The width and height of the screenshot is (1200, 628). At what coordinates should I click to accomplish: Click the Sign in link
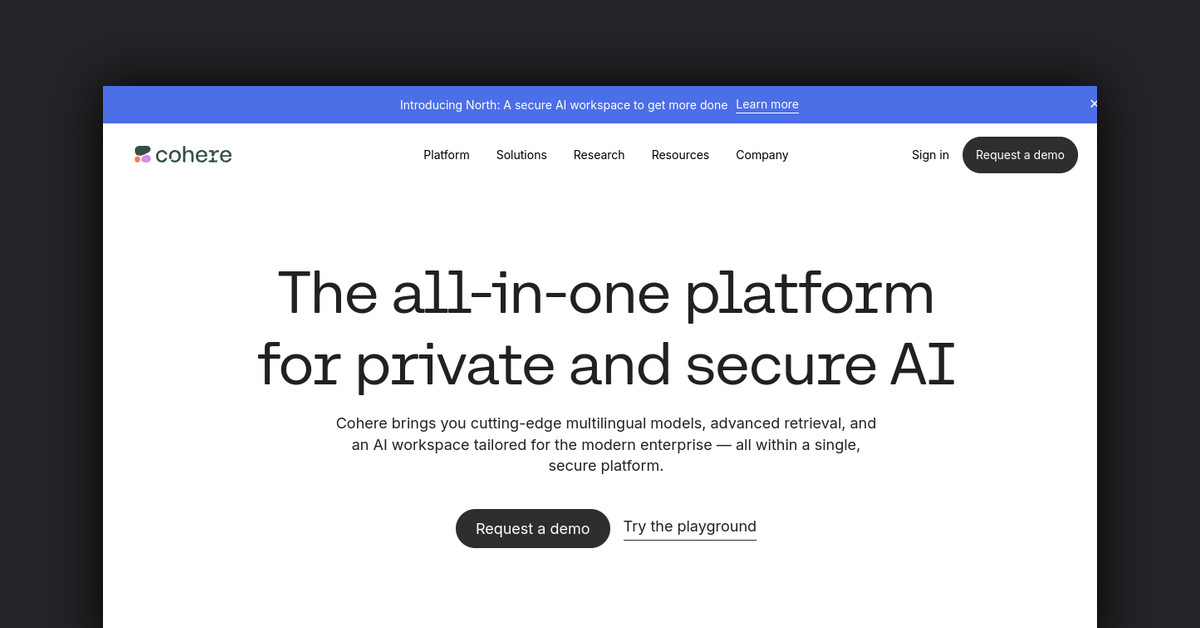(930, 155)
